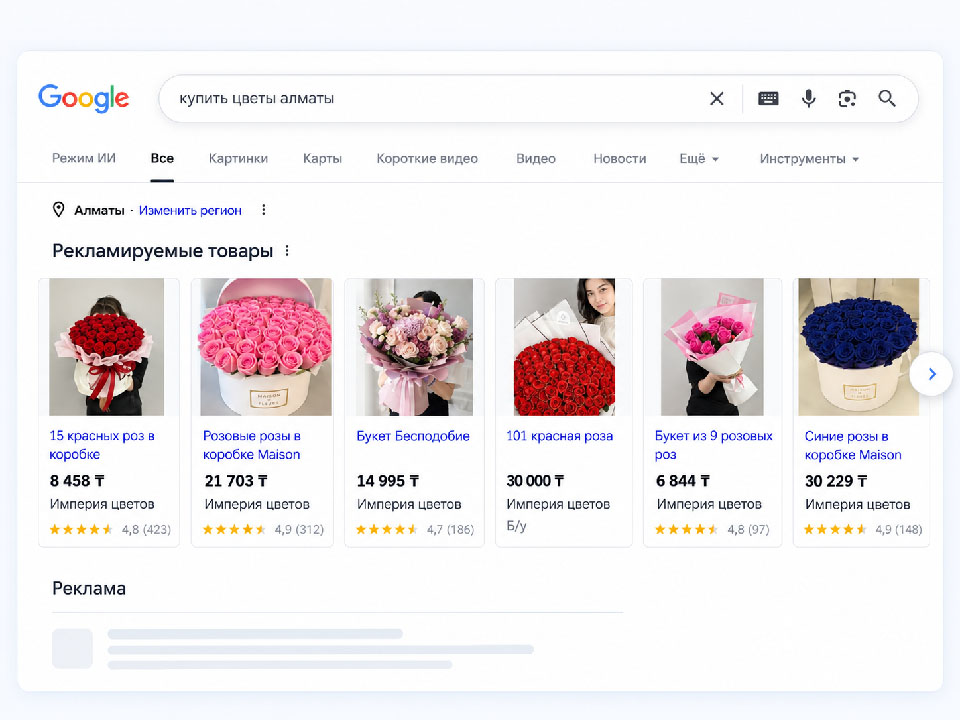
Task: Open three-dot menu next to Изменить регион
Action: tap(264, 210)
